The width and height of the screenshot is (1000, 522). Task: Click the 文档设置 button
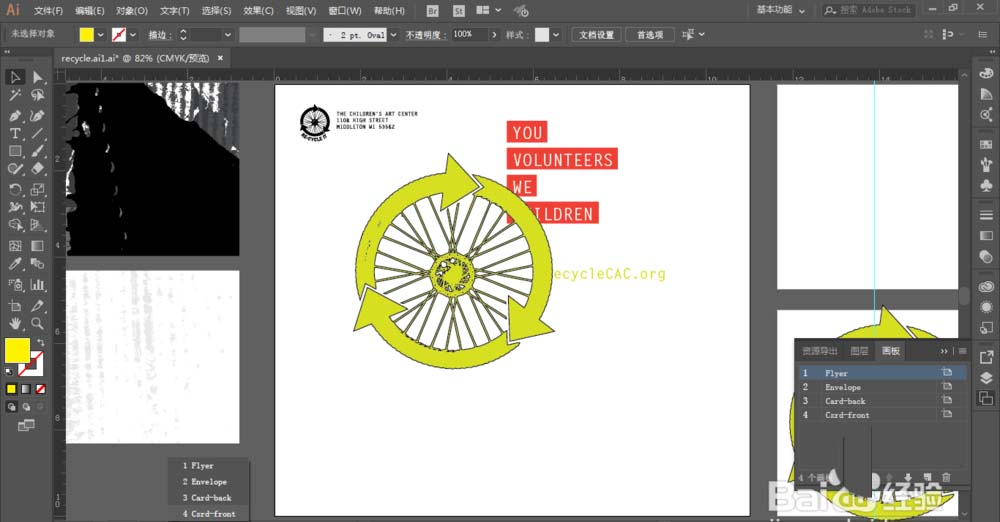598,34
